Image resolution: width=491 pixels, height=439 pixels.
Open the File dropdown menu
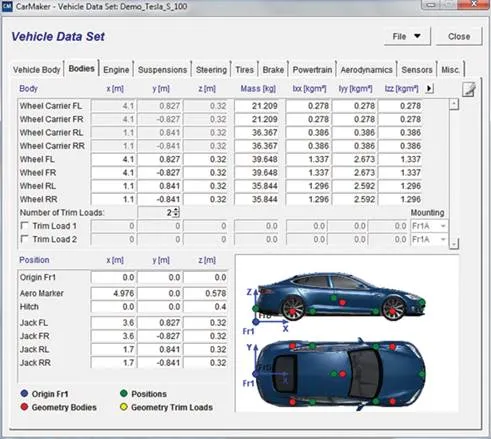point(406,36)
